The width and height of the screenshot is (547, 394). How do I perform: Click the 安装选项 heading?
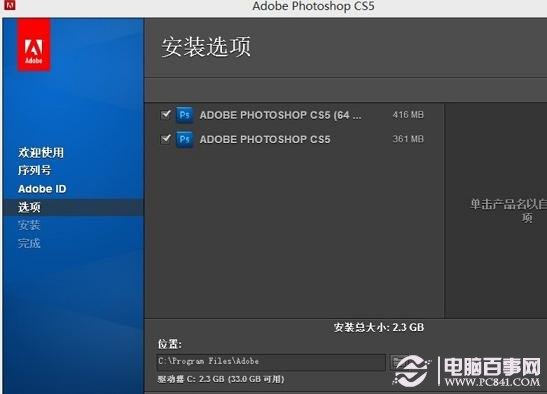[x=206, y=46]
